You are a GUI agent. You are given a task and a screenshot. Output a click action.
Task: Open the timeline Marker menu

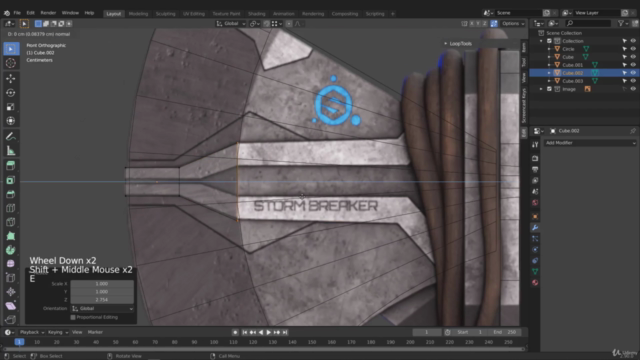(95, 332)
